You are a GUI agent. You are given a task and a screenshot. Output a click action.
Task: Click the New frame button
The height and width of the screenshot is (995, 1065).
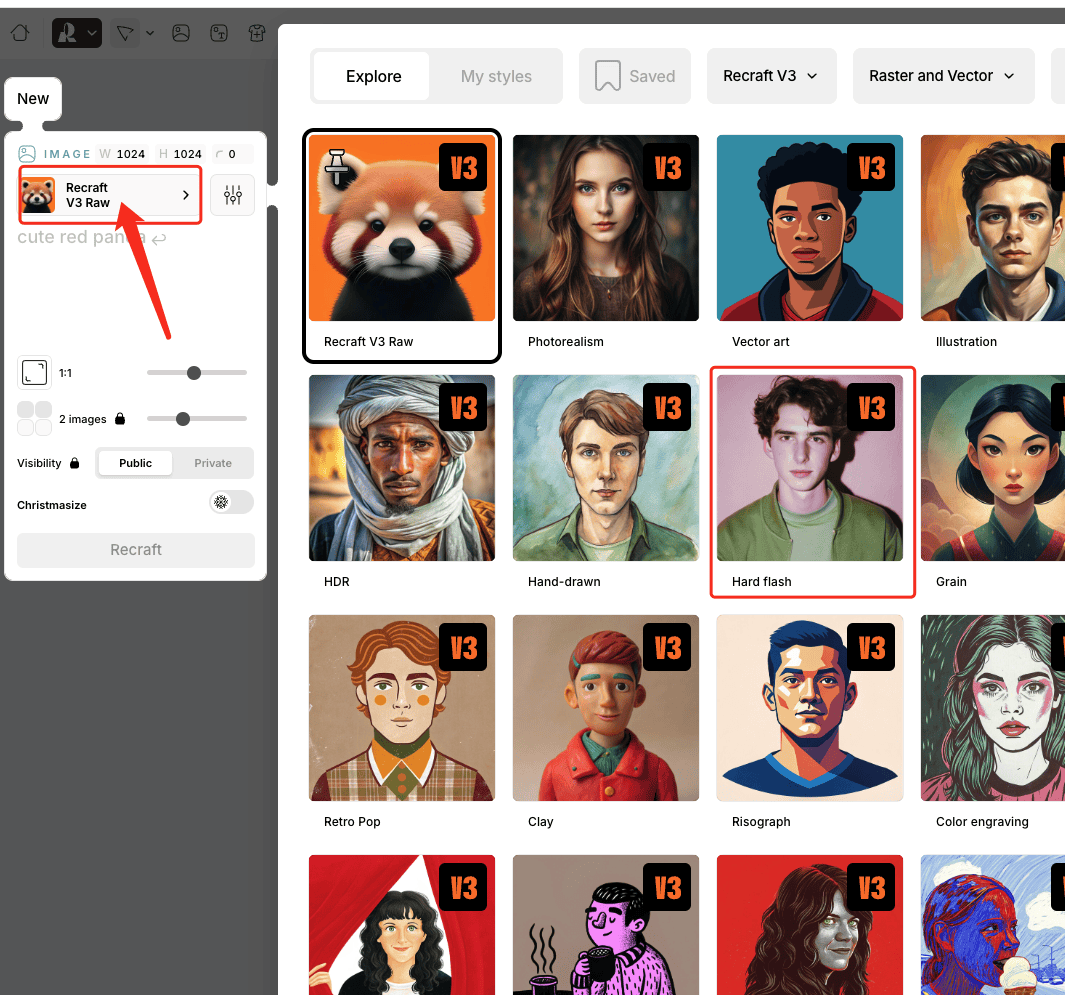pyautogui.click(x=33, y=98)
